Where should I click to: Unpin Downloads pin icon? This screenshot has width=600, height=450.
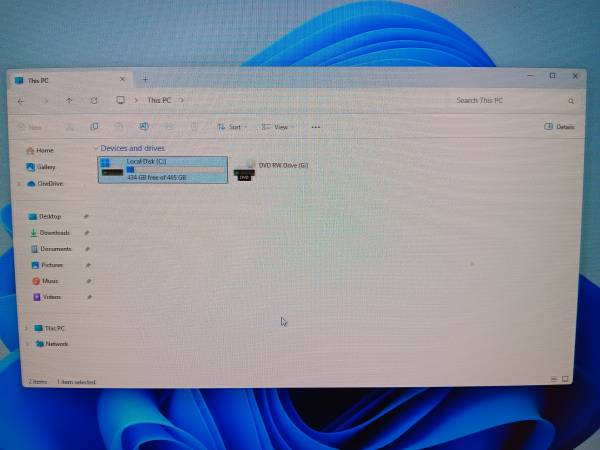[87, 232]
